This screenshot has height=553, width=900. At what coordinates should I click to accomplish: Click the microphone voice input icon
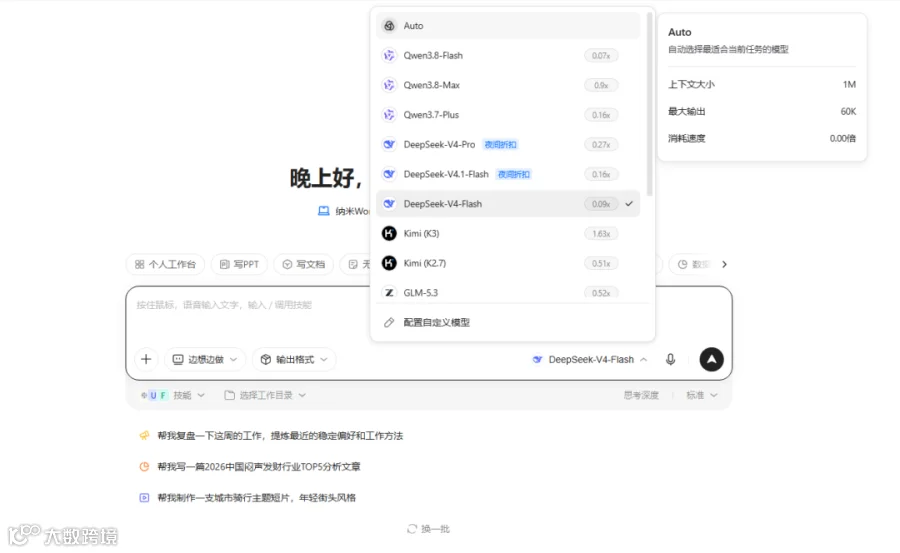pyautogui.click(x=670, y=359)
